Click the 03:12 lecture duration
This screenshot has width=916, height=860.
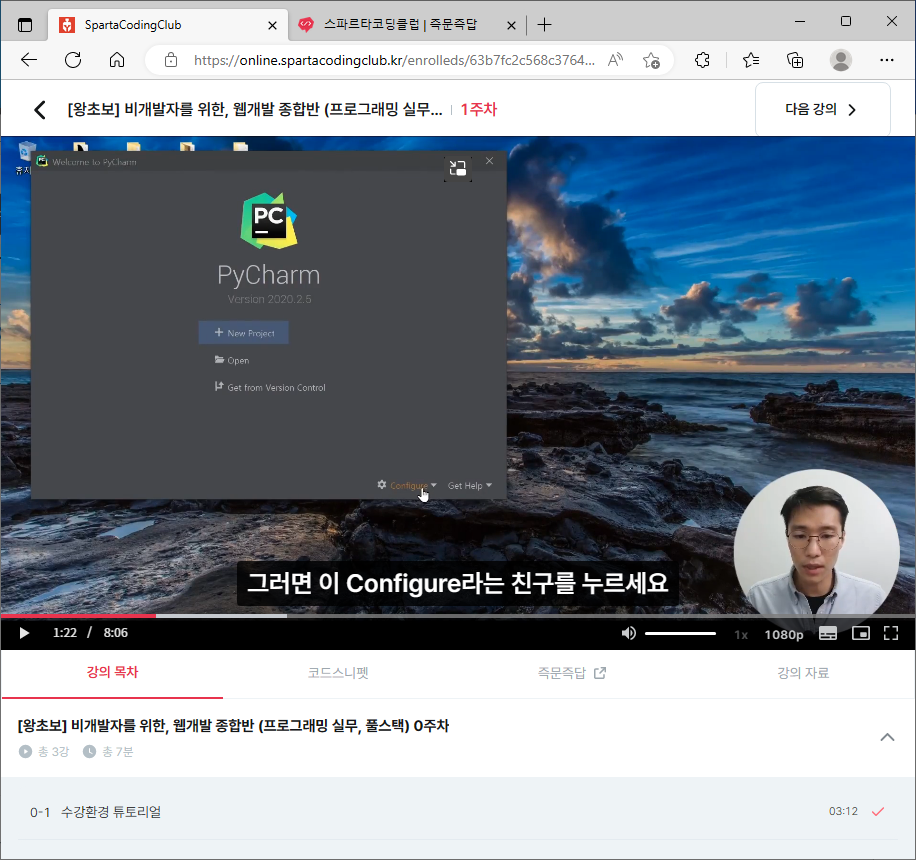point(843,812)
